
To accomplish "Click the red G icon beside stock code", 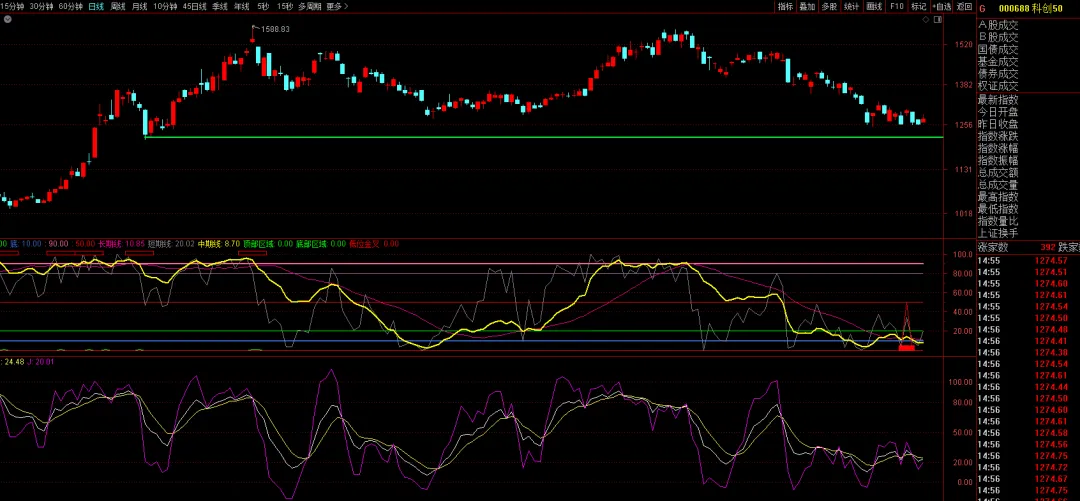I will coord(982,7).
